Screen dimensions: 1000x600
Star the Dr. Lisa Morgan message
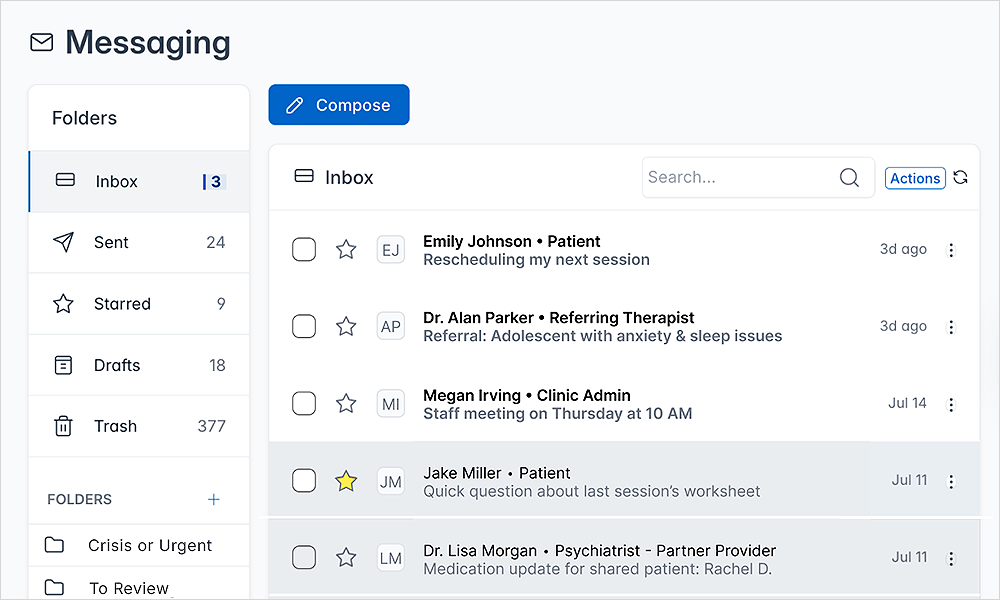tap(346, 558)
